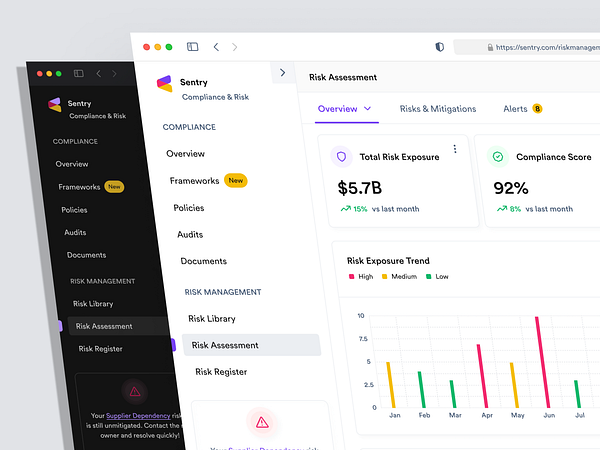Open Audits in the dark sidebar

tap(75, 232)
